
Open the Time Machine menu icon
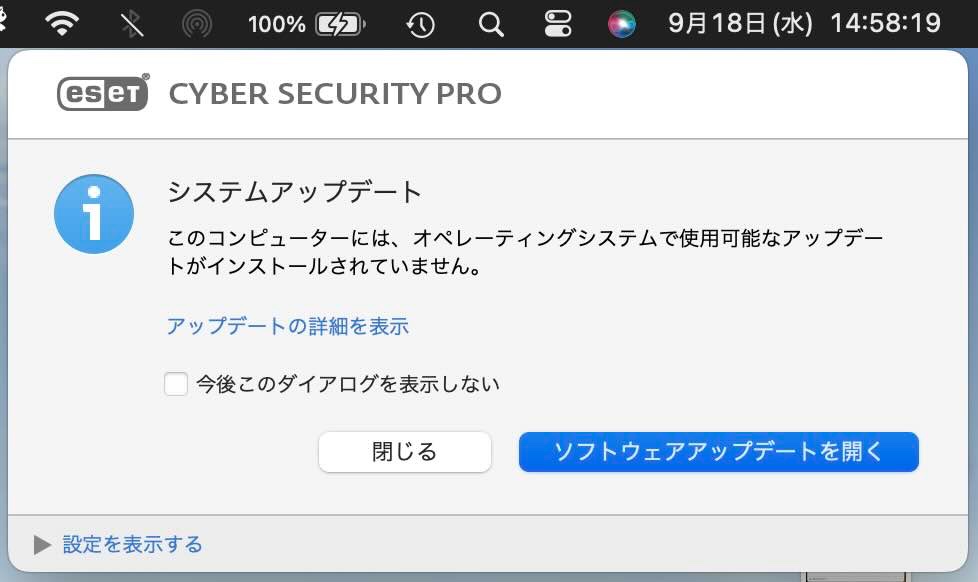421,23
